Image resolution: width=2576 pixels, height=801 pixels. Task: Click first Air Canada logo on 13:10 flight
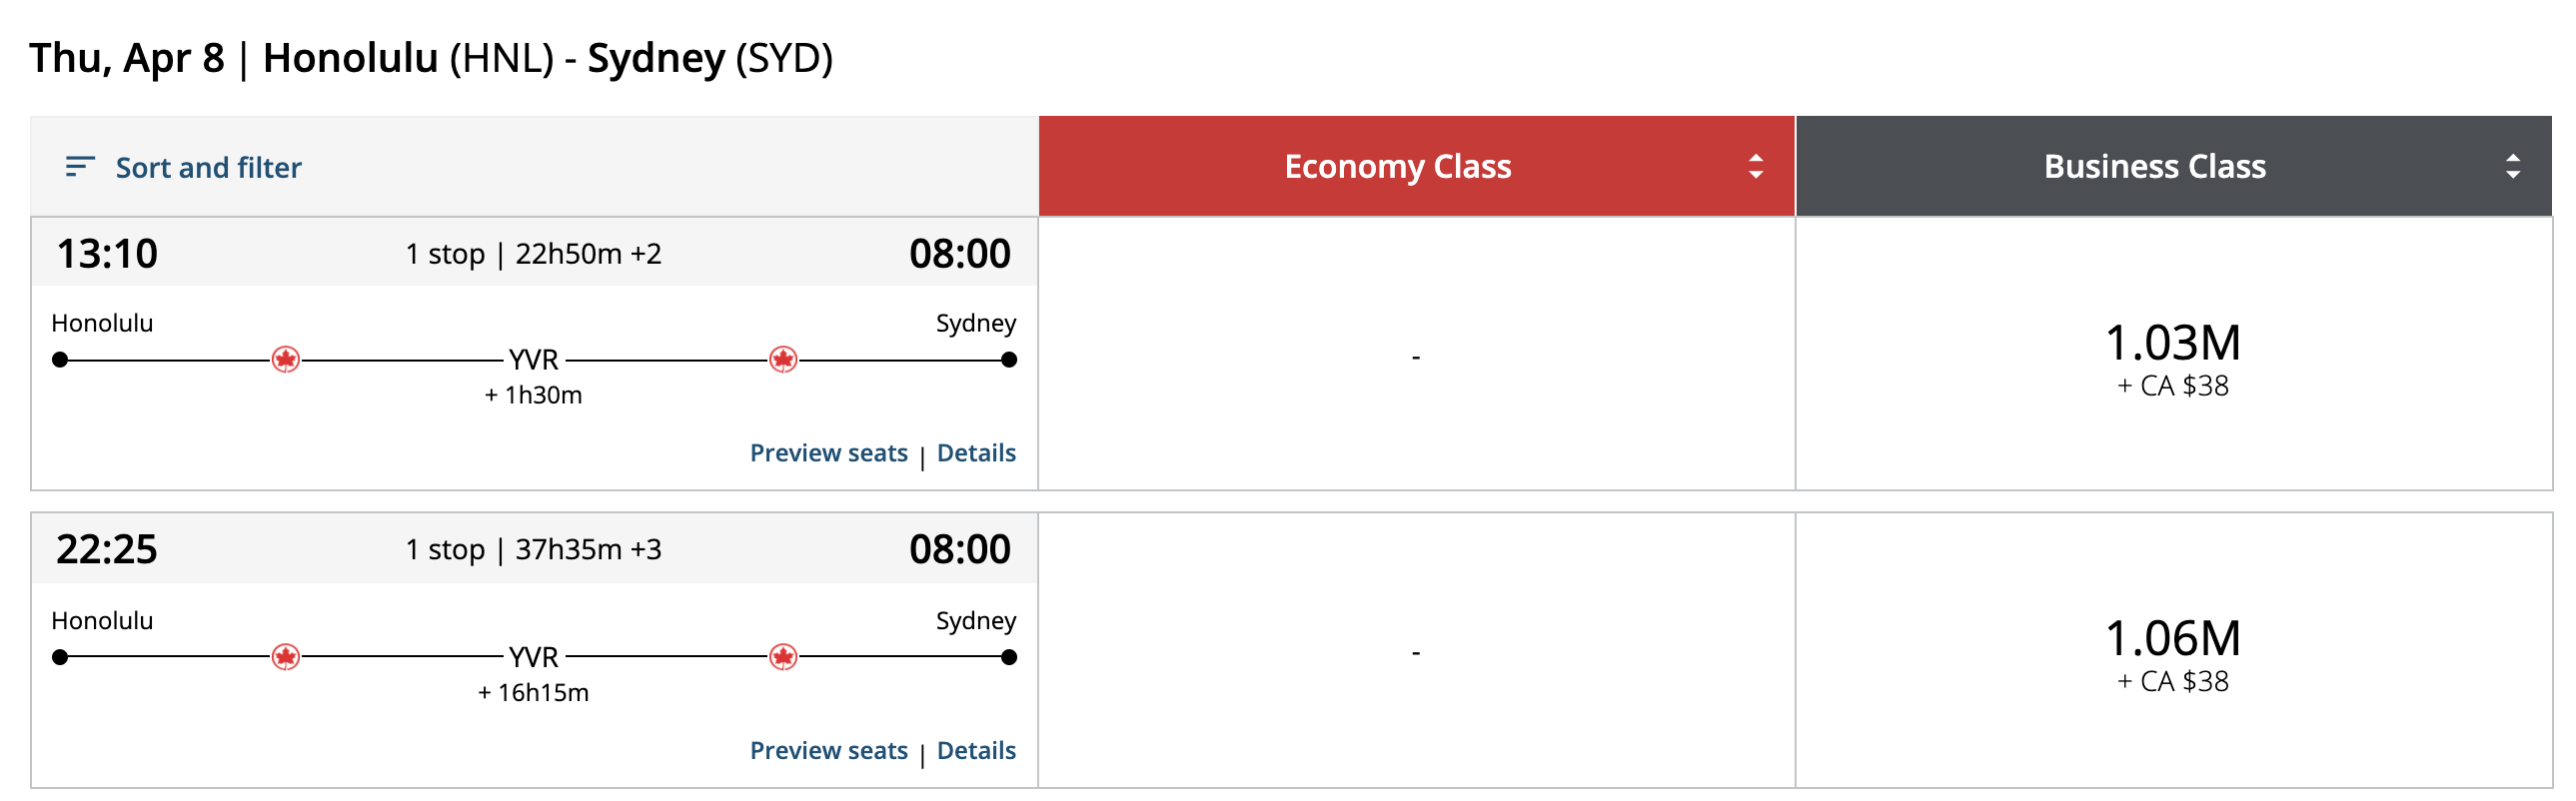click(x=286, y=360)
